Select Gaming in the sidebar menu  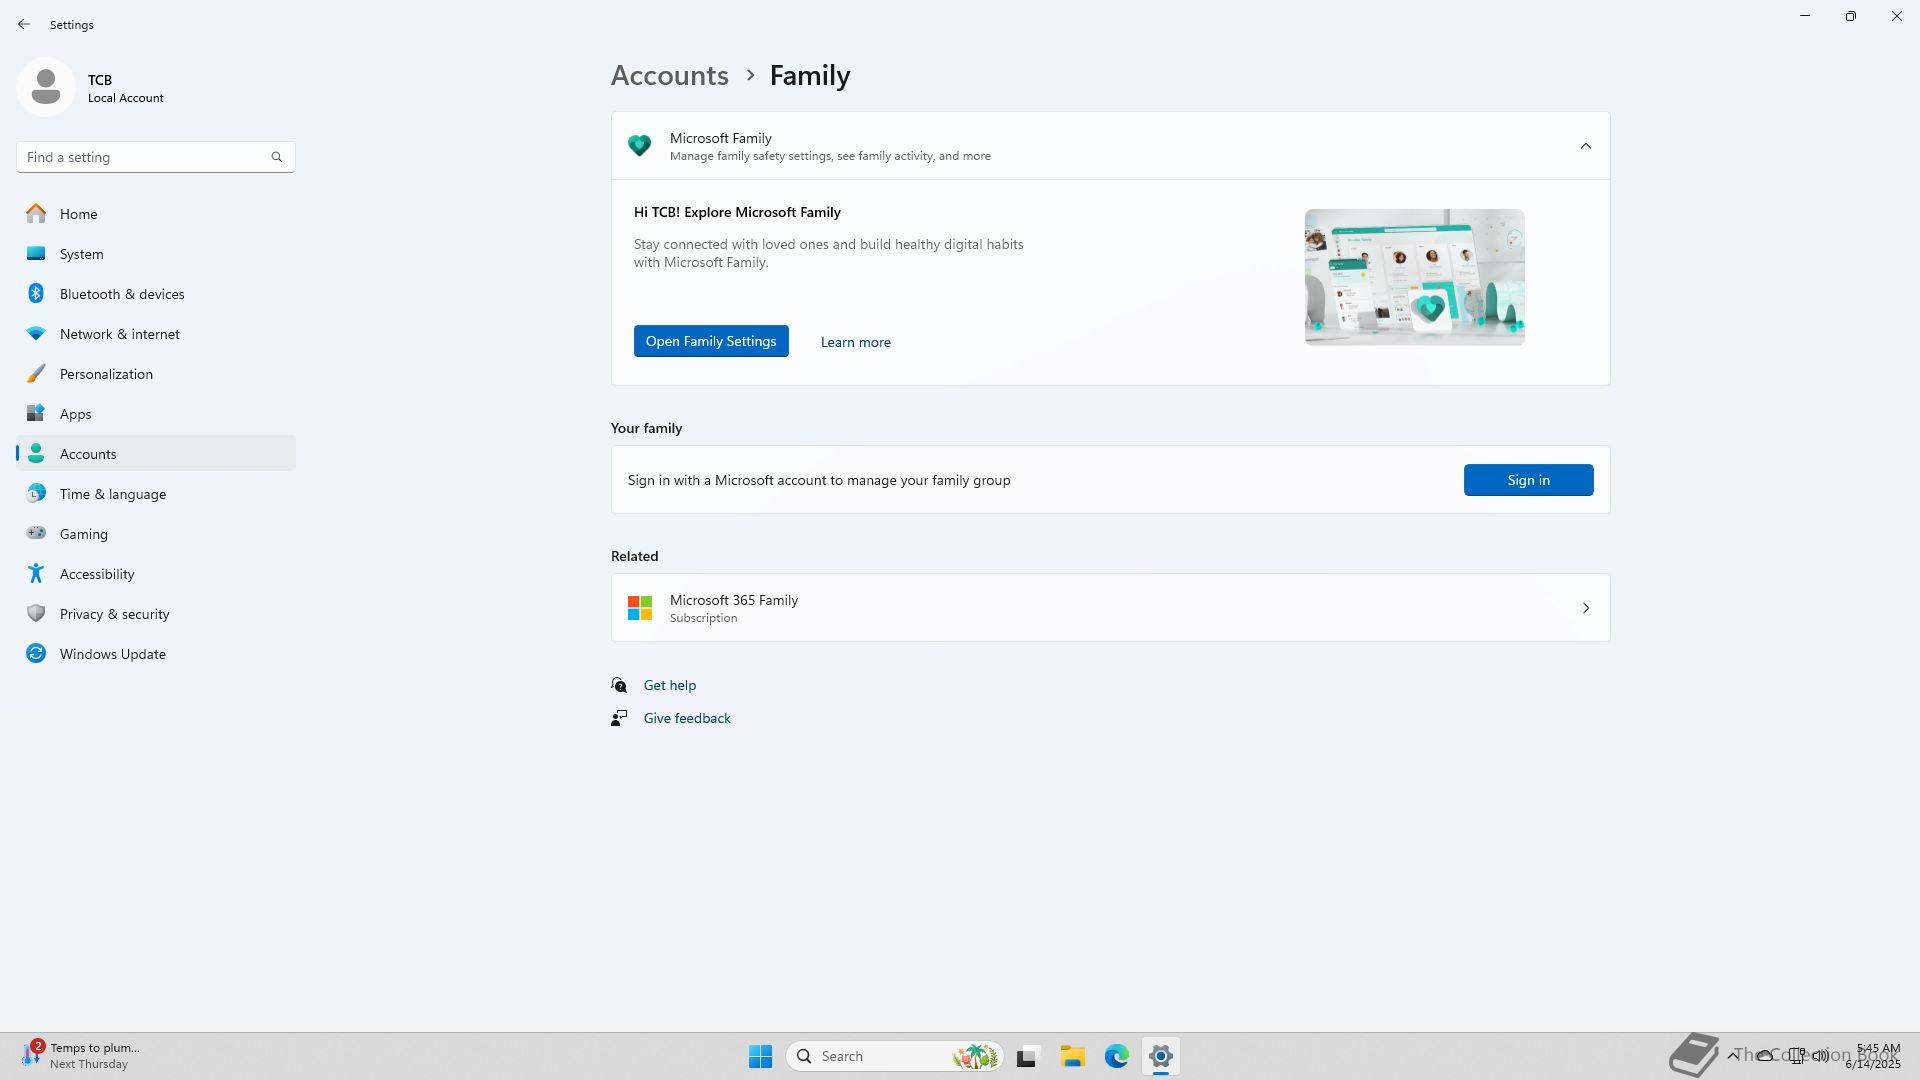84,534
